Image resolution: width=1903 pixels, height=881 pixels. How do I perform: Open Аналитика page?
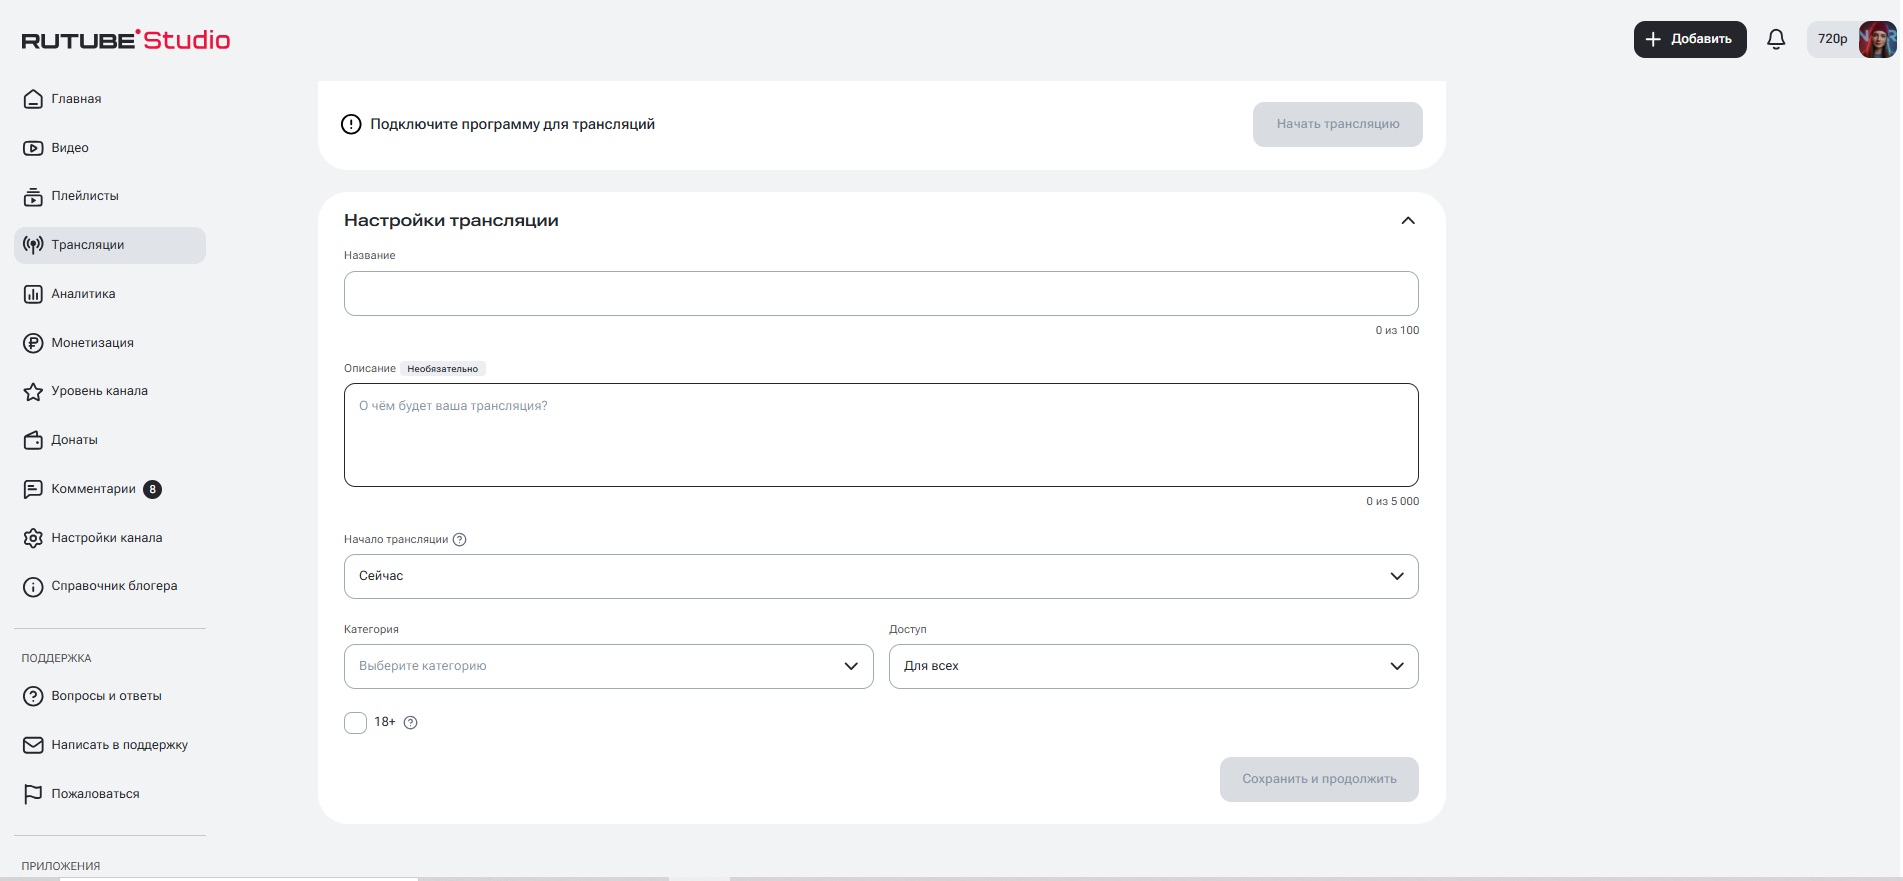110,294
